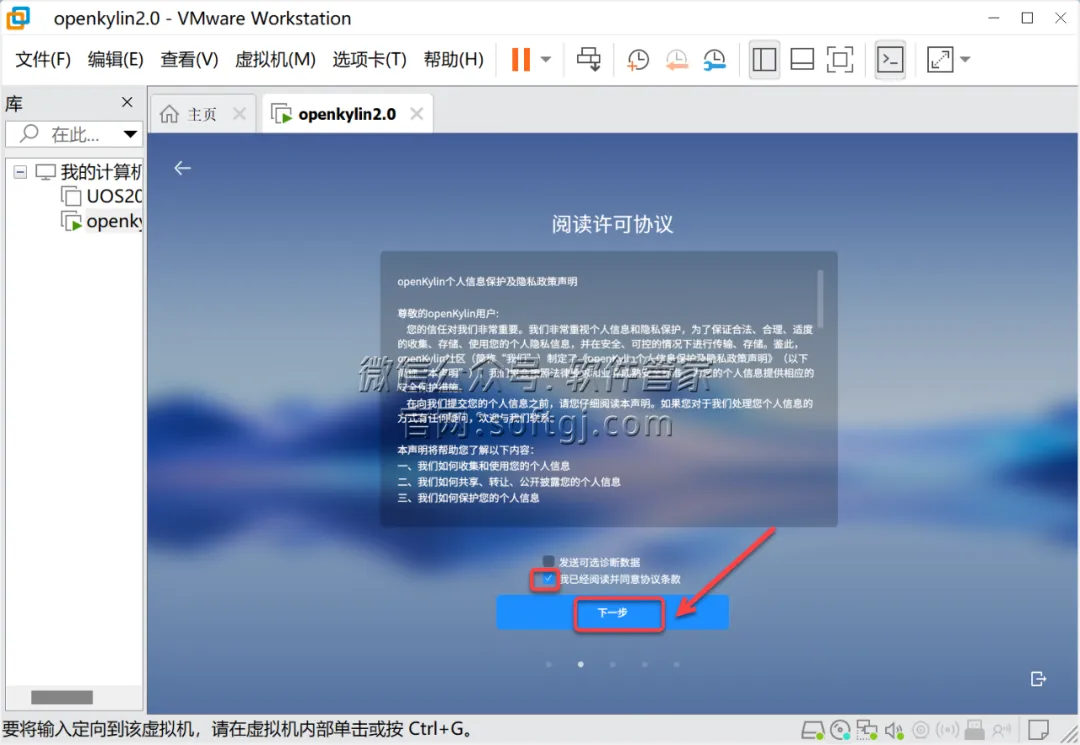Open the 编辑(E) menu

(115, 60)
